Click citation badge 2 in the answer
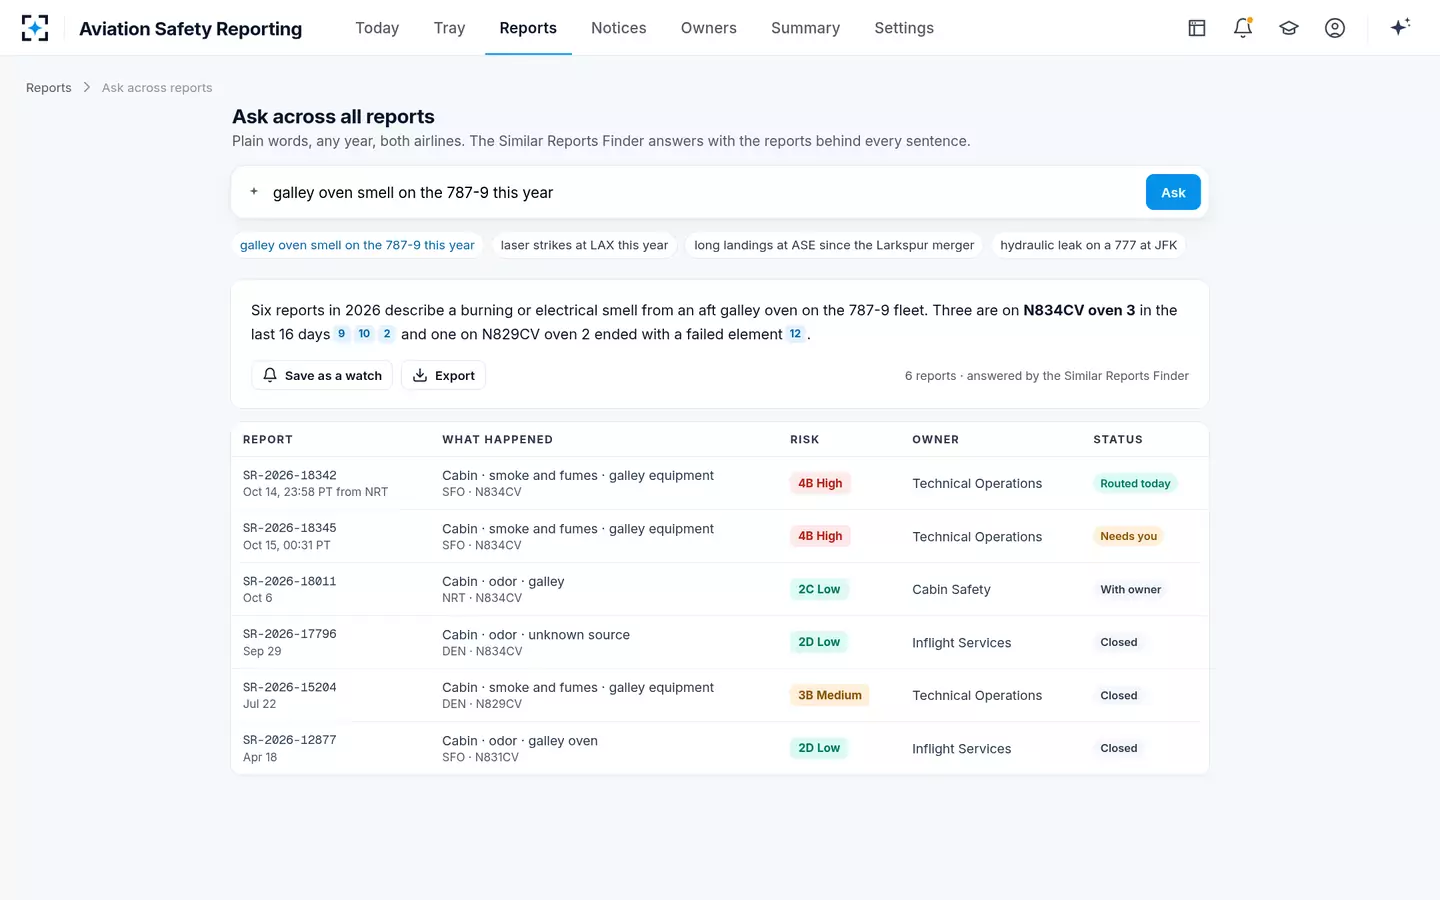 click(387, 334)
